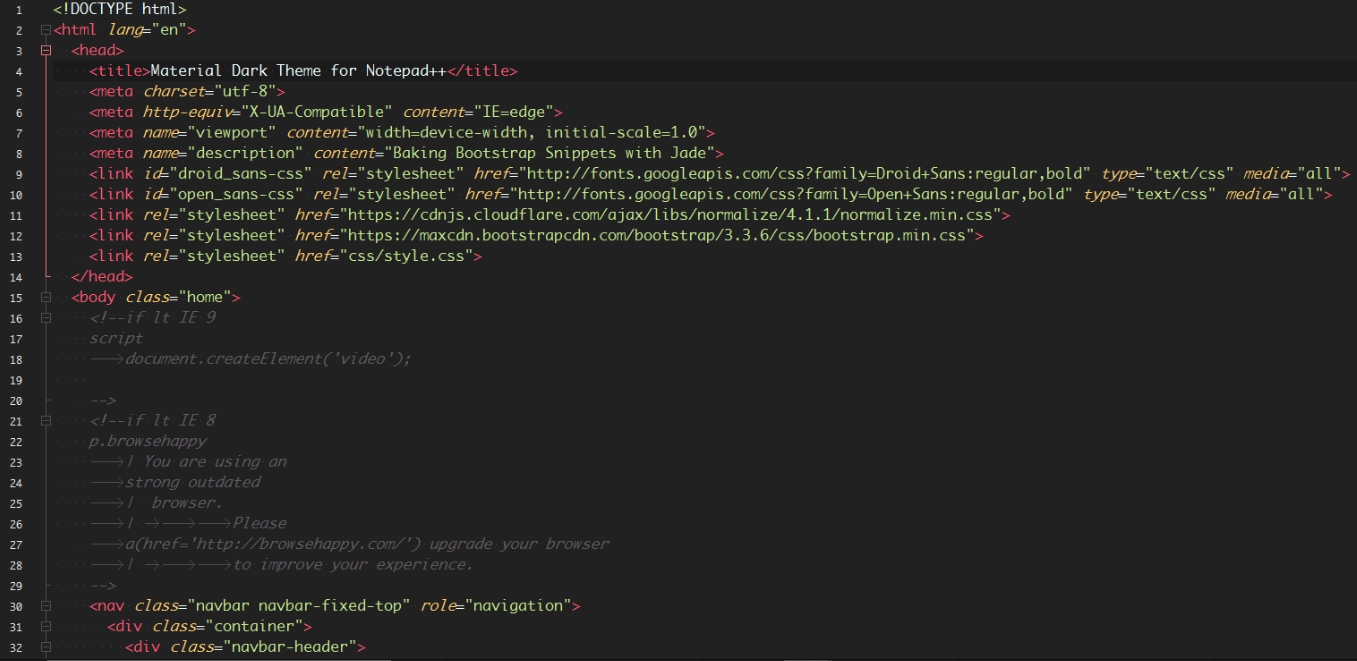Screen dimensions: 1357x661
Task: Collapse the IE 9 conditional comment fold
Action: coord(45,317)
